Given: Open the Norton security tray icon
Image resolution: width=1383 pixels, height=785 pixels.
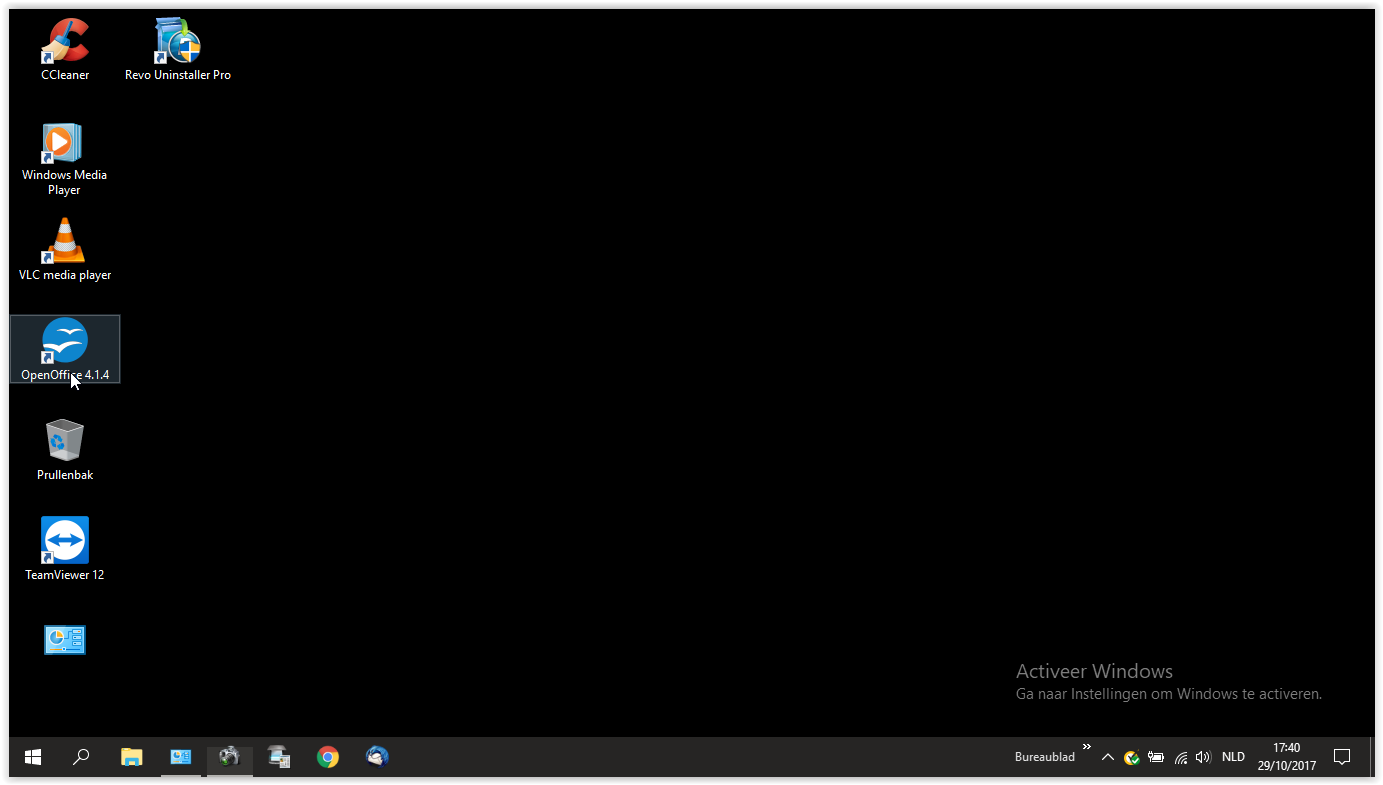Looking at the screenshot, I should click(1131, 757).
